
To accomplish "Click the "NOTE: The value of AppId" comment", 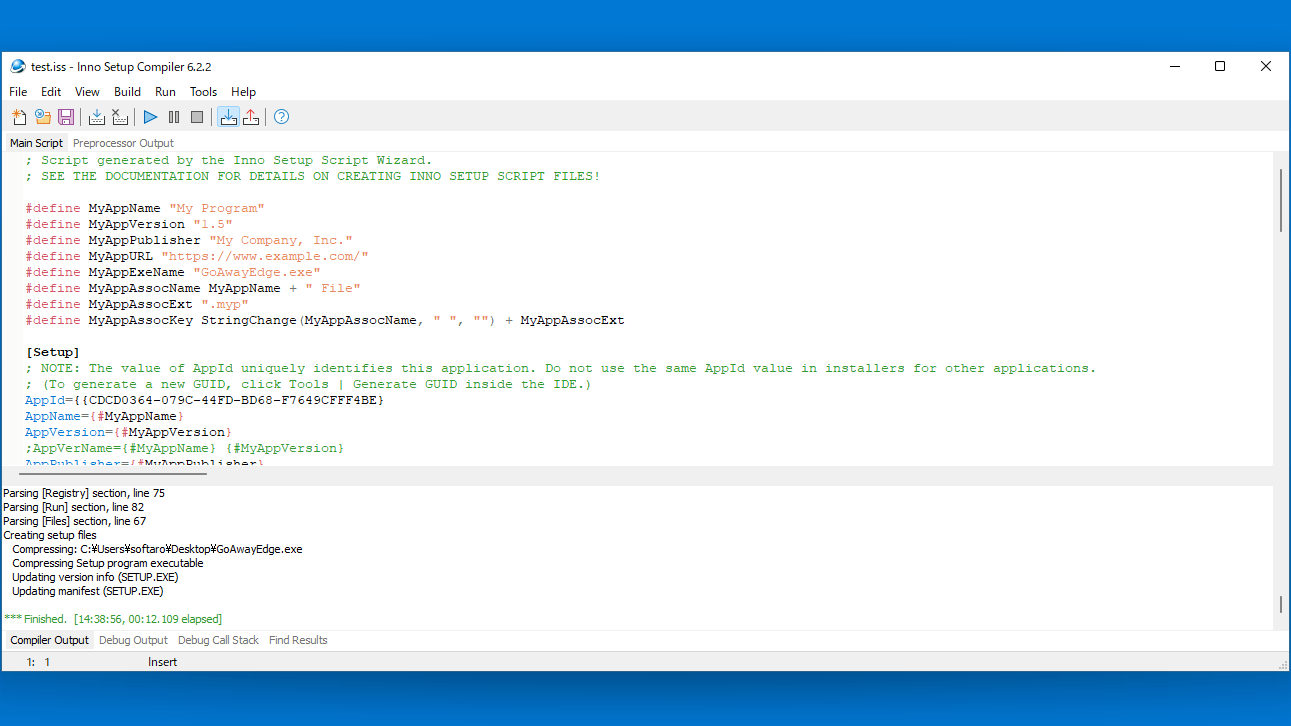I will click(x=561, y=368).
